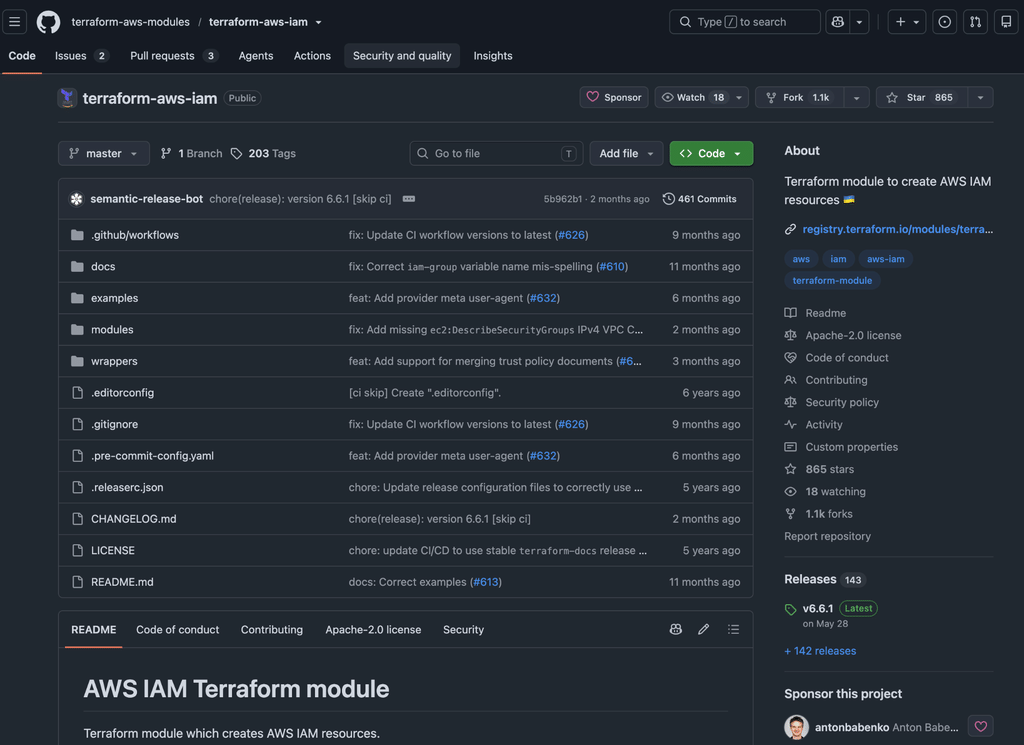Image resolution: width=1024 pixels, height=745 pixels.
Task: Switch to the Pull requests tab
Action: tap(173, 55)
